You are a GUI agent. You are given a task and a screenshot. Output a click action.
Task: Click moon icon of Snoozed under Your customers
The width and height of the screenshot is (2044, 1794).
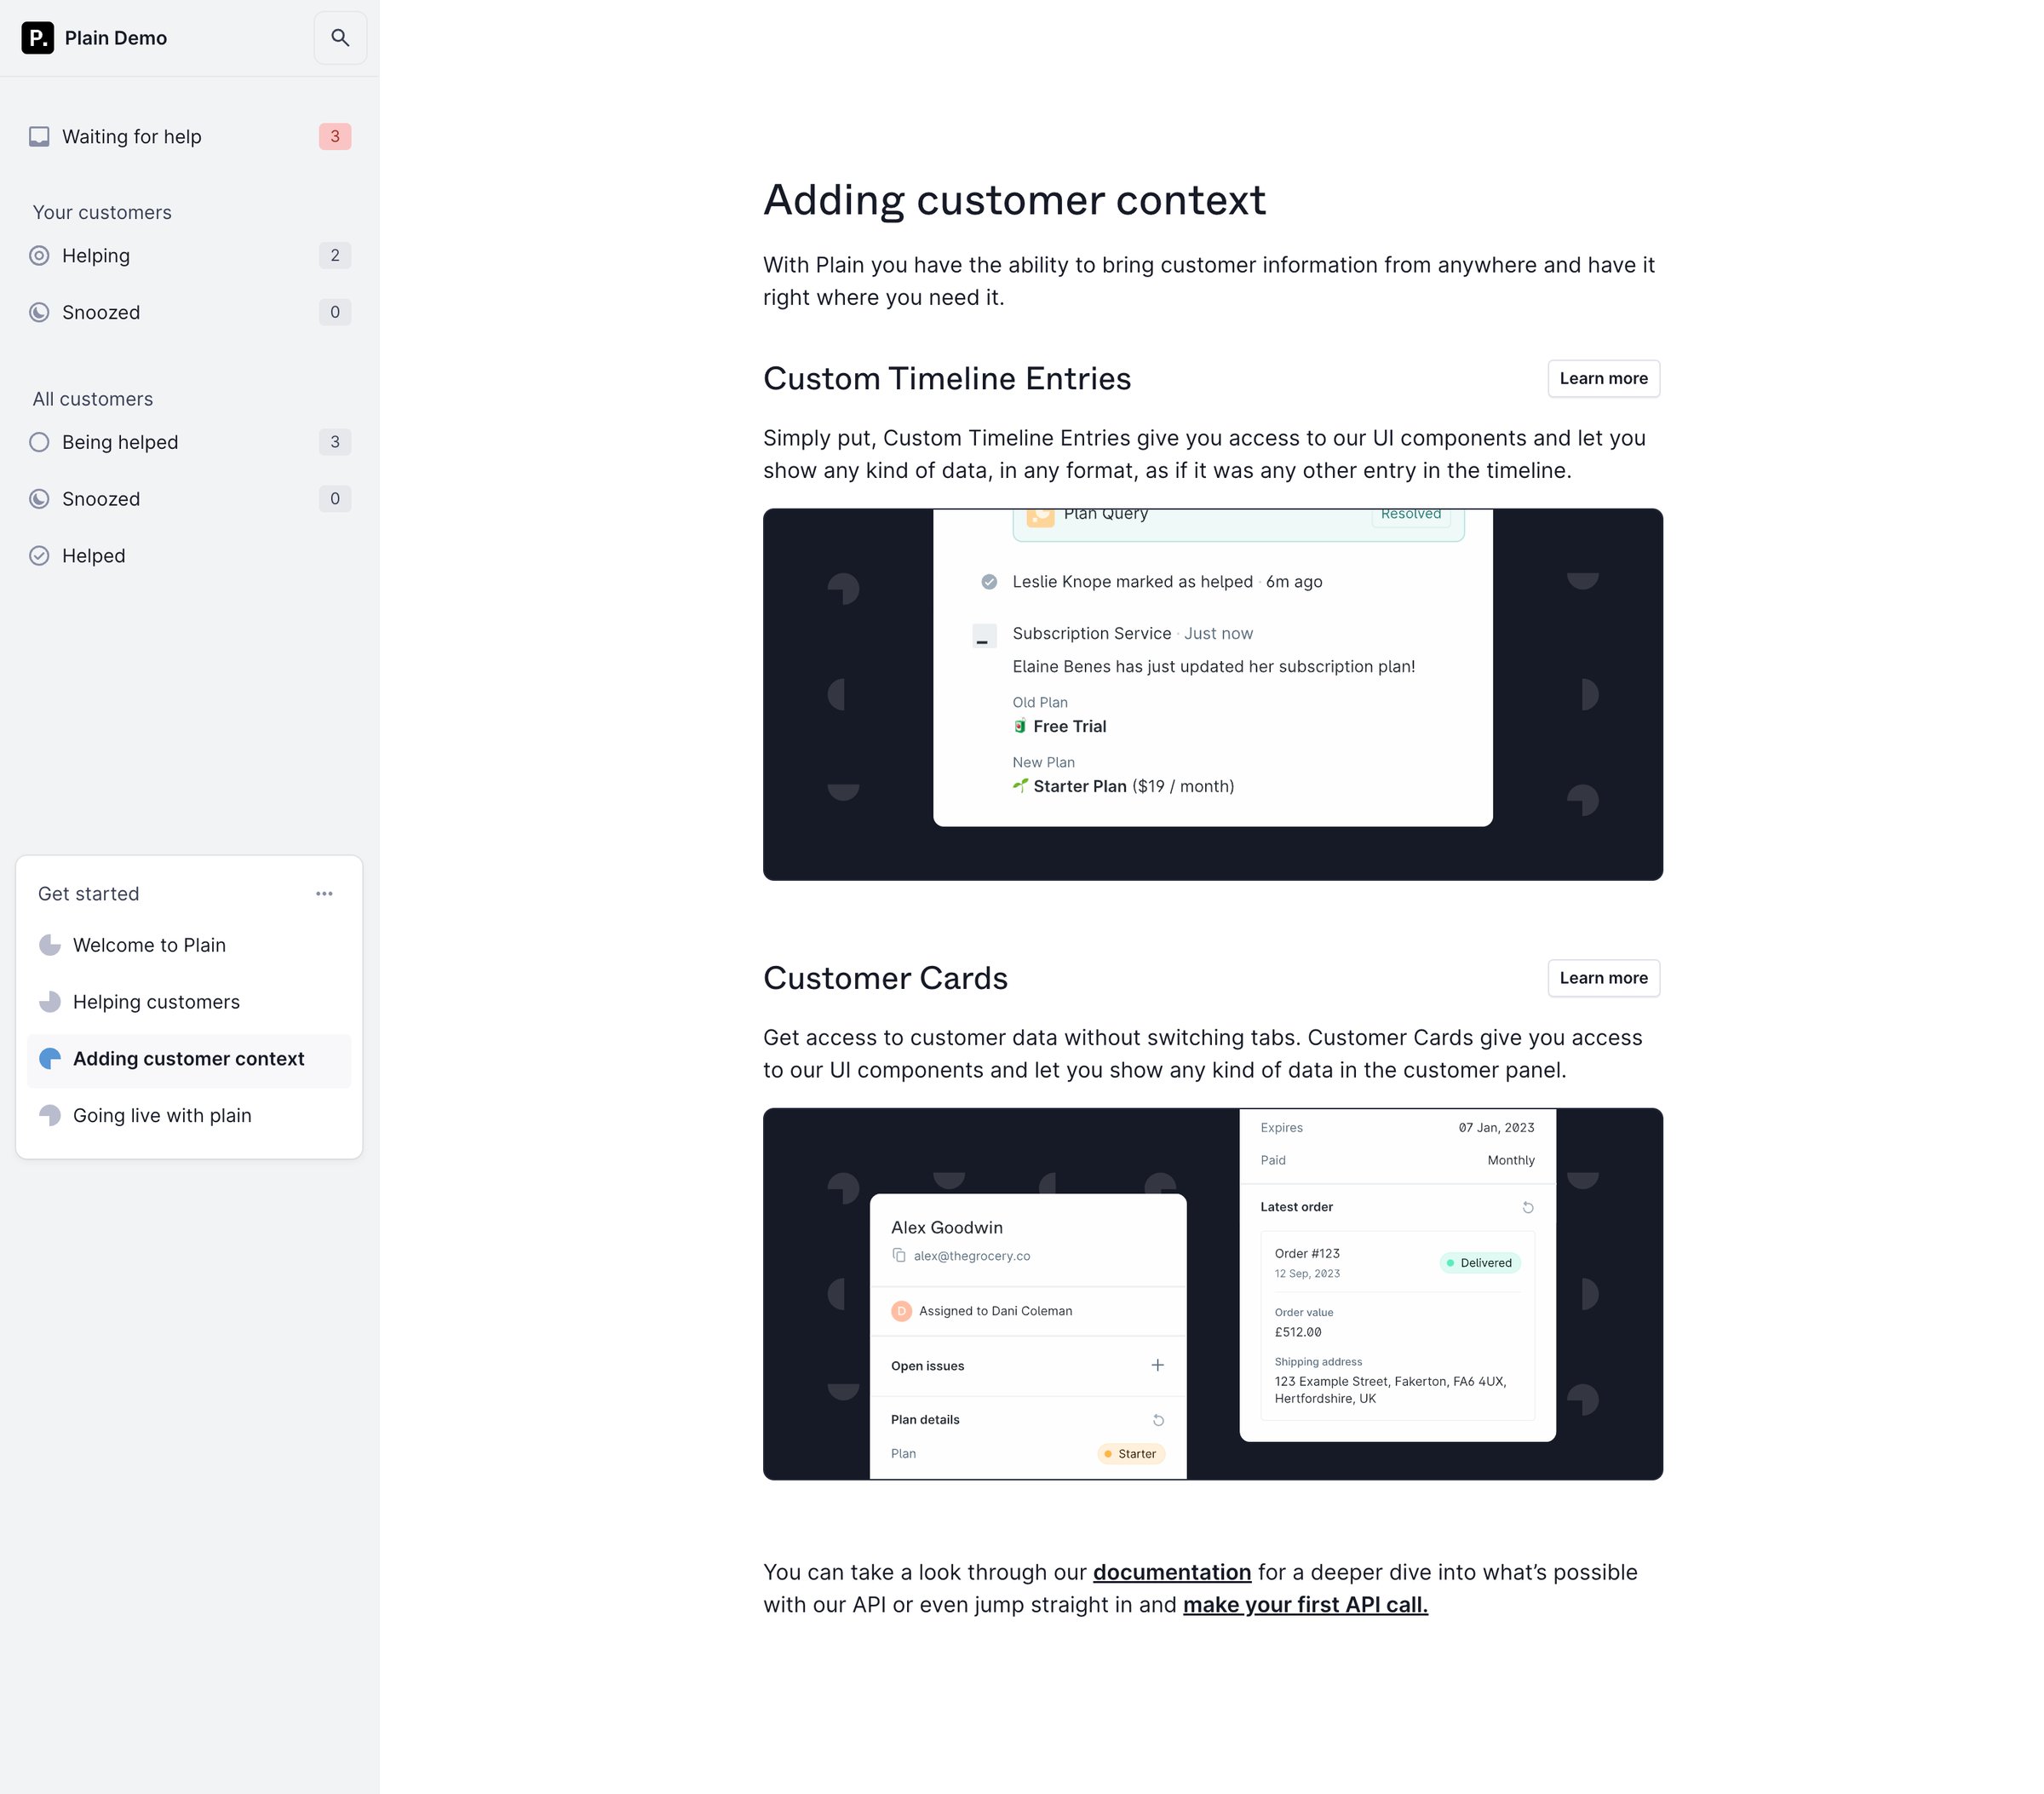[x=39, y=312]
